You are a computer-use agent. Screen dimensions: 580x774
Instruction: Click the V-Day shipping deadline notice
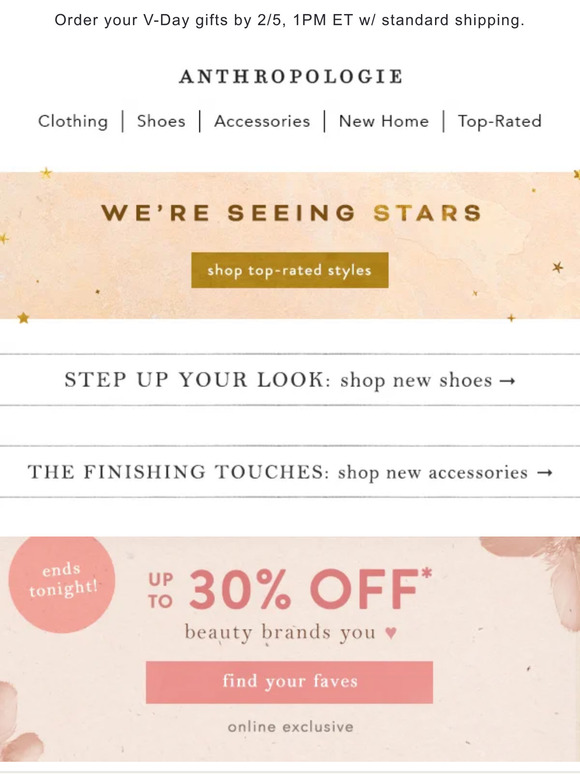pyautogui.click(x=289, y=20)
